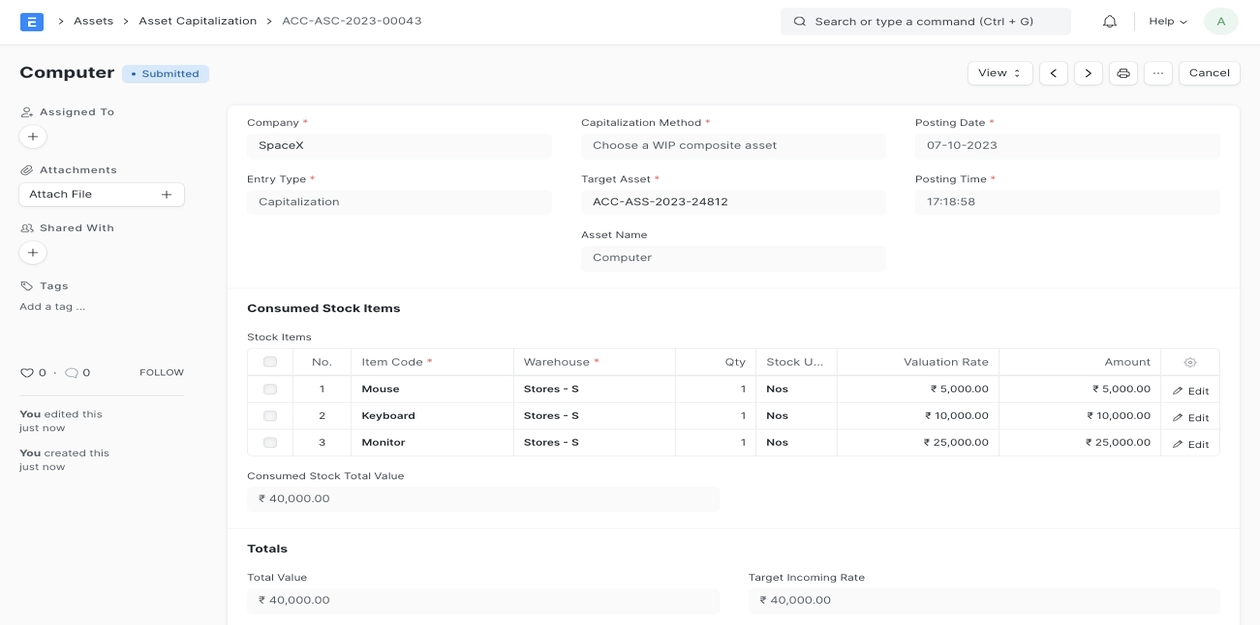Like this document with heart icon
The height and width of the screenshot is (625, 1260).
coord(27,373)
